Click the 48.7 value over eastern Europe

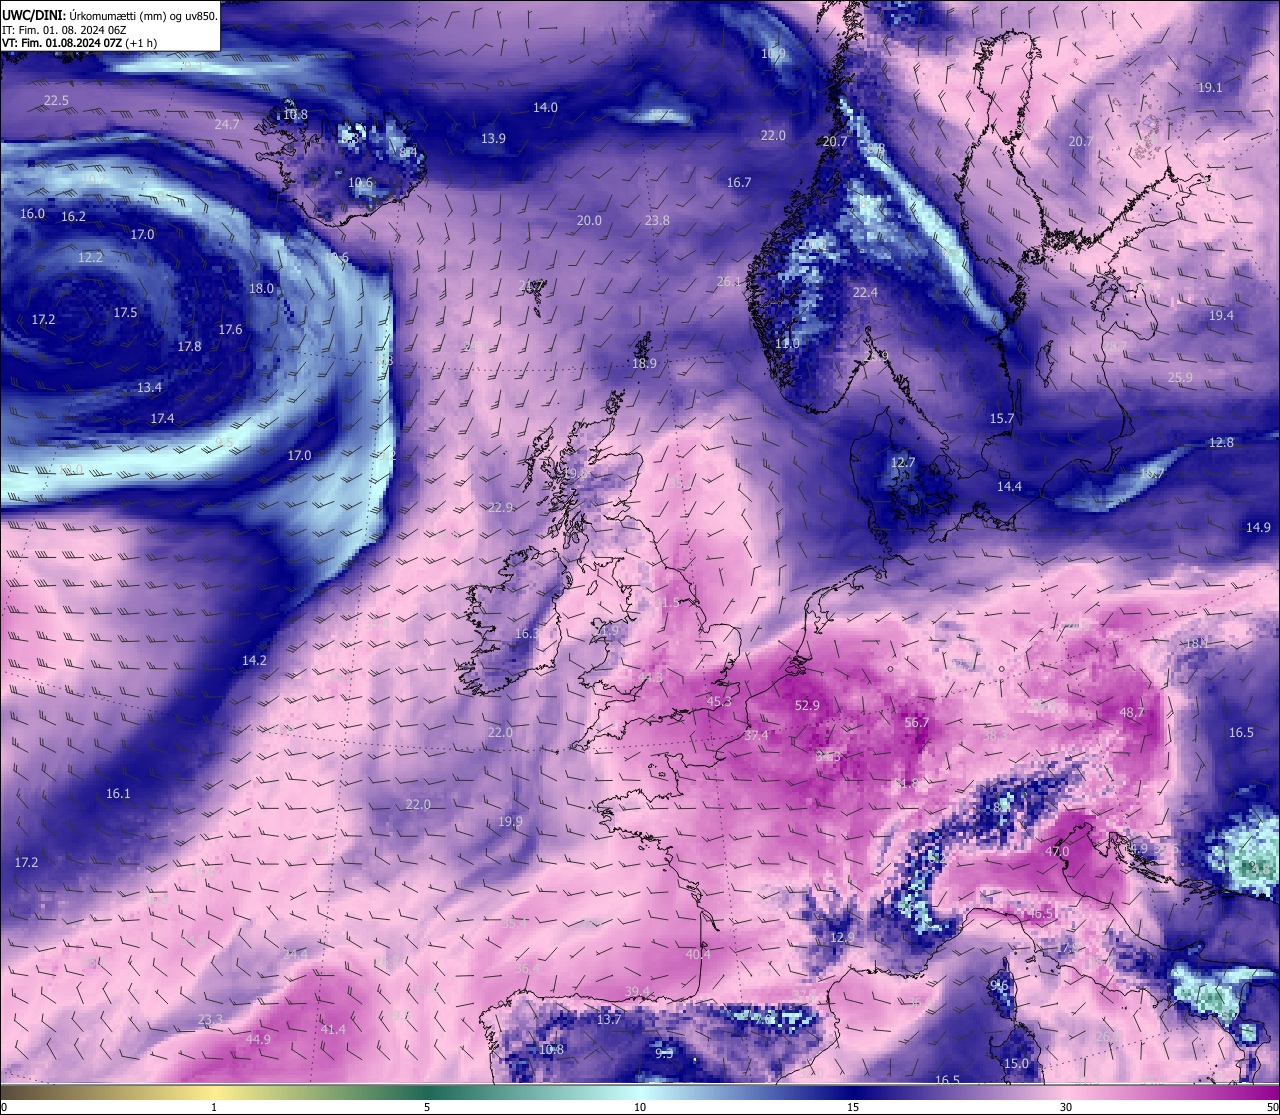point(1132,713)
